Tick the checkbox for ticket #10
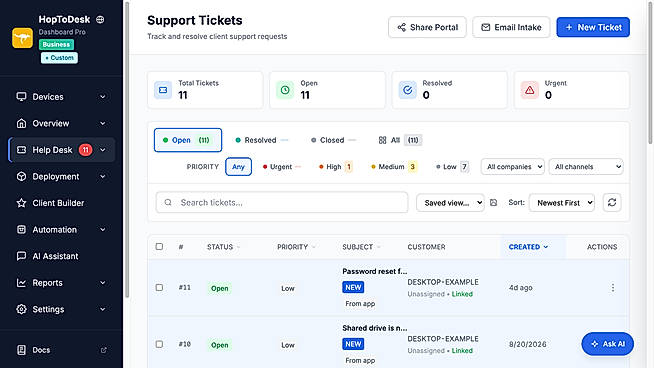The height and width of the screenshot is (368, 654). click(x=159, y=345)
